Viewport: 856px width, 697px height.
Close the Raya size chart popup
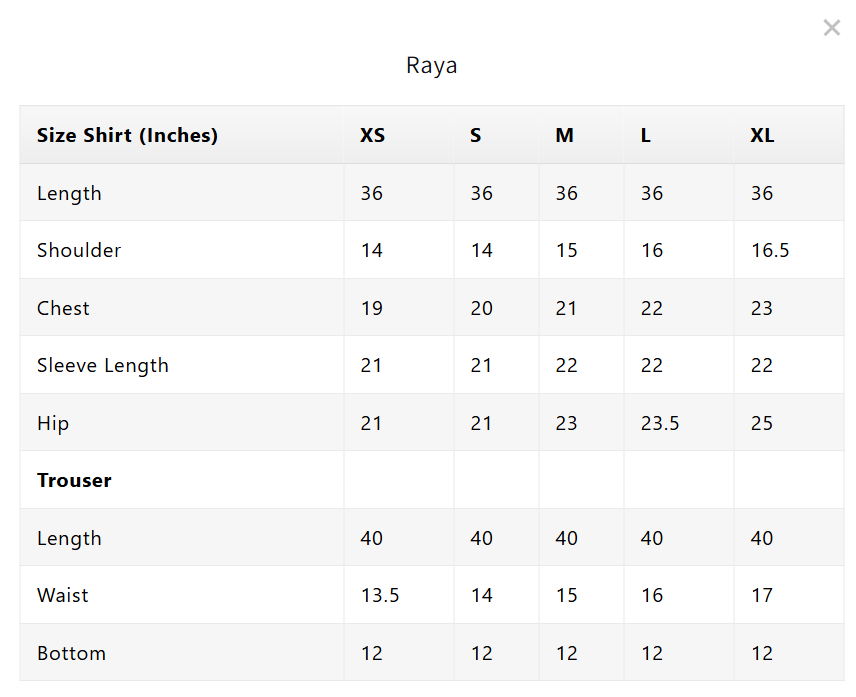click(x=831, y=27)
